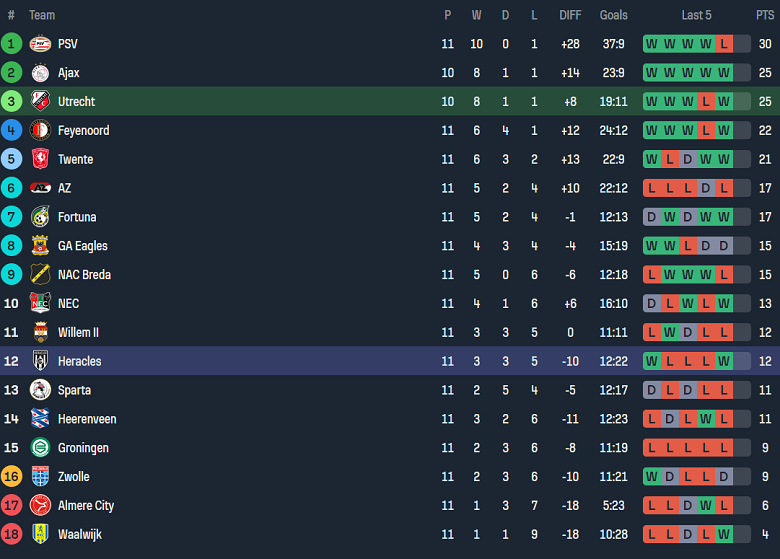Open the Waalwijk team name link
The height and width of the screenshot is (559, 780).
pos(79,535)
